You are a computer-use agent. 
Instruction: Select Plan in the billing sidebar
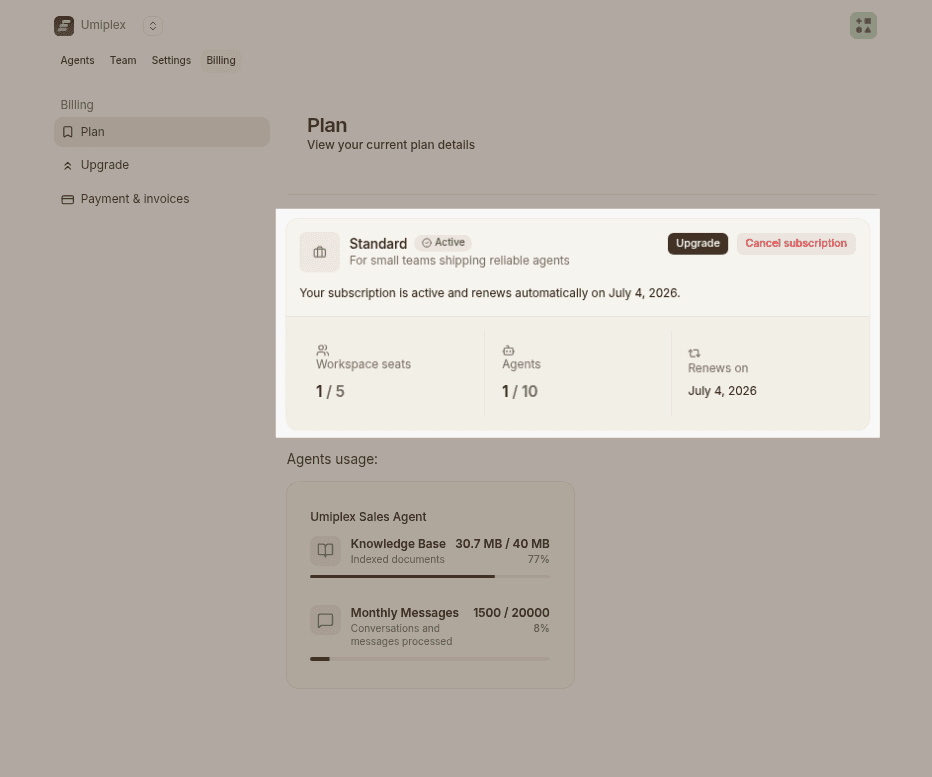(x=162, y=132)
